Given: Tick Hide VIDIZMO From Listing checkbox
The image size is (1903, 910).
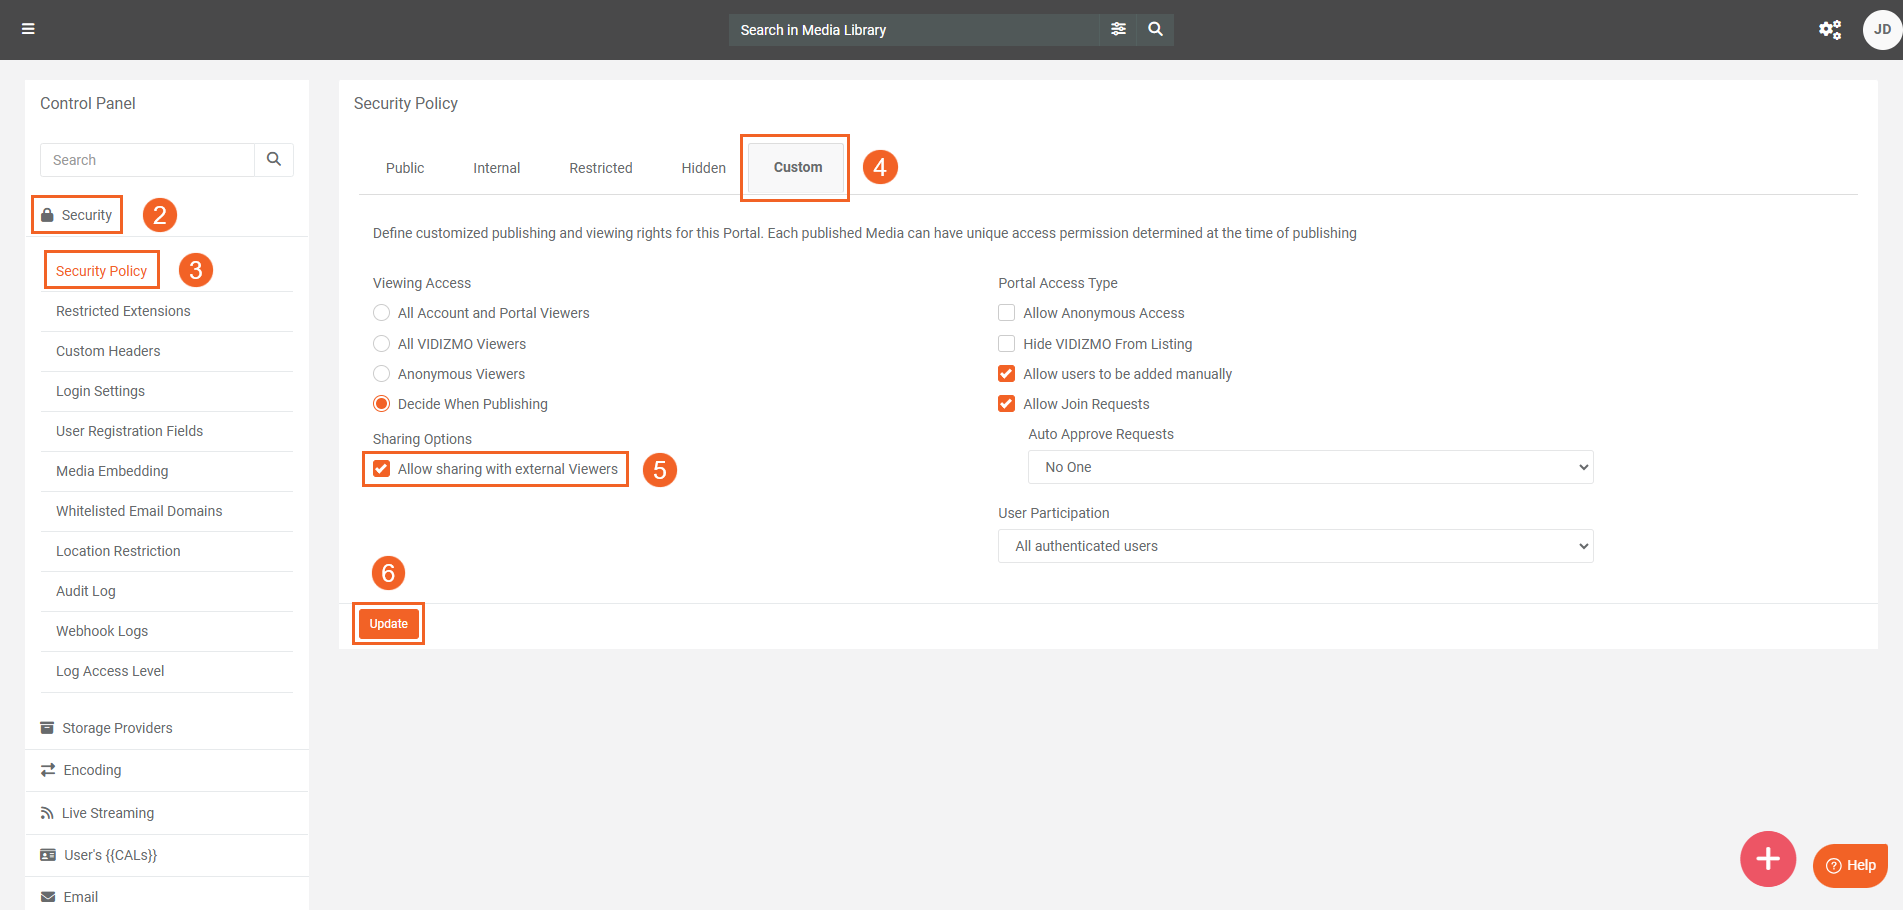Looking at the screenshot, I should click(x=1006, y=344).
